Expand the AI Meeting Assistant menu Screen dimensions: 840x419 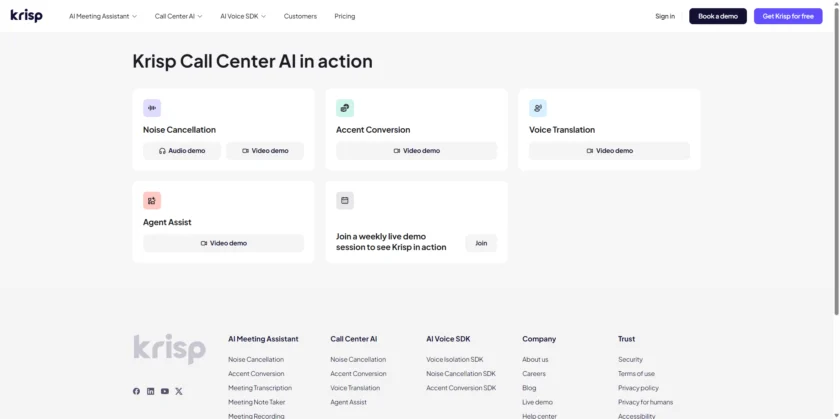click(x=103, y=16)
